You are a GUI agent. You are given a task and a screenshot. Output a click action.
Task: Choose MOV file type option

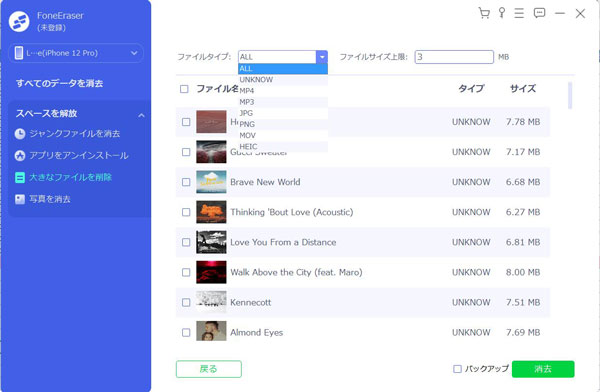[x=283, y=135]
